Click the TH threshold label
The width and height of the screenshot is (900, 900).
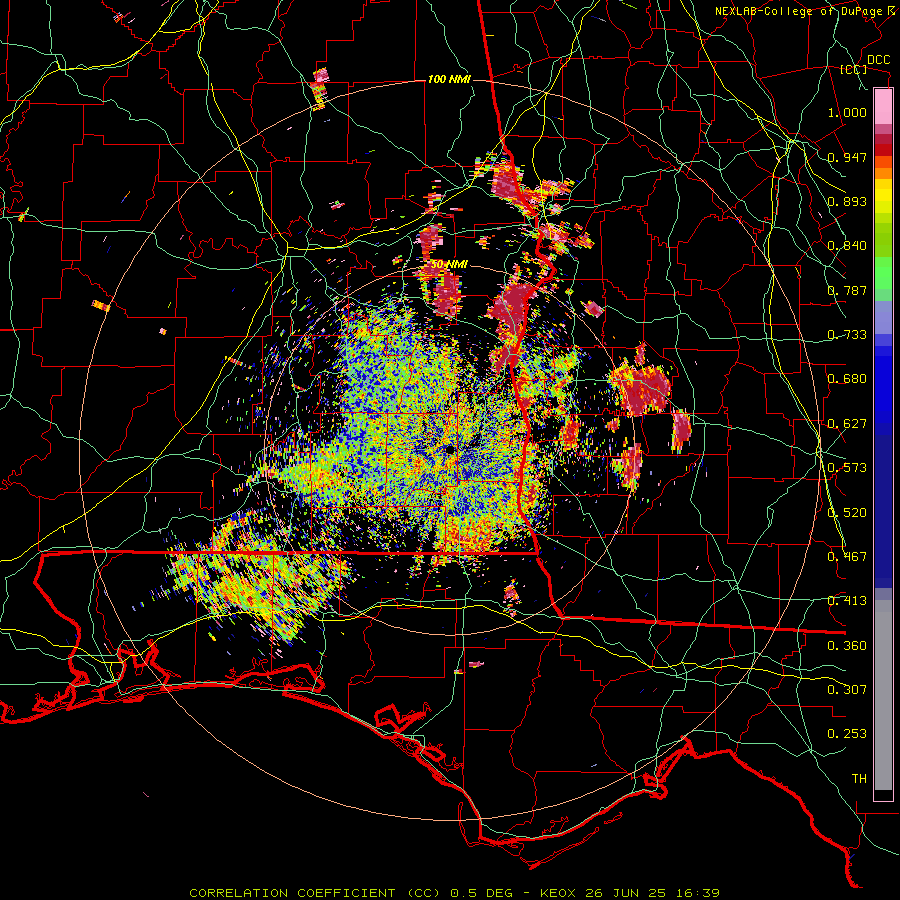(x=859, y=779)
